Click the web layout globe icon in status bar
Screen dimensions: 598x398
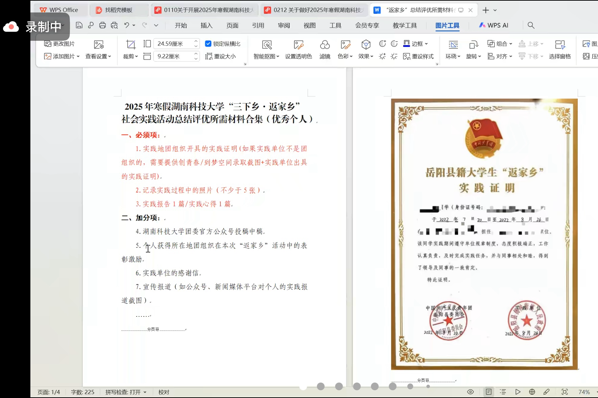532,392
